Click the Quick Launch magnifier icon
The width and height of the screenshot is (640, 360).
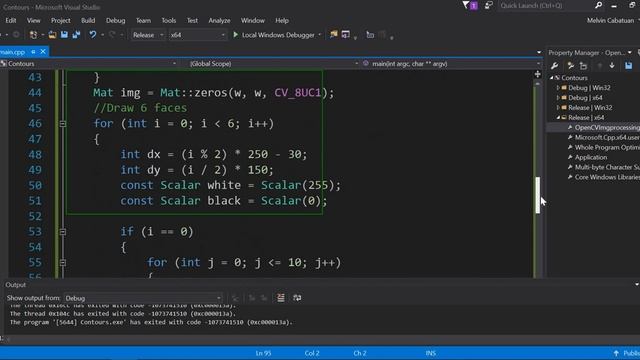598,5
